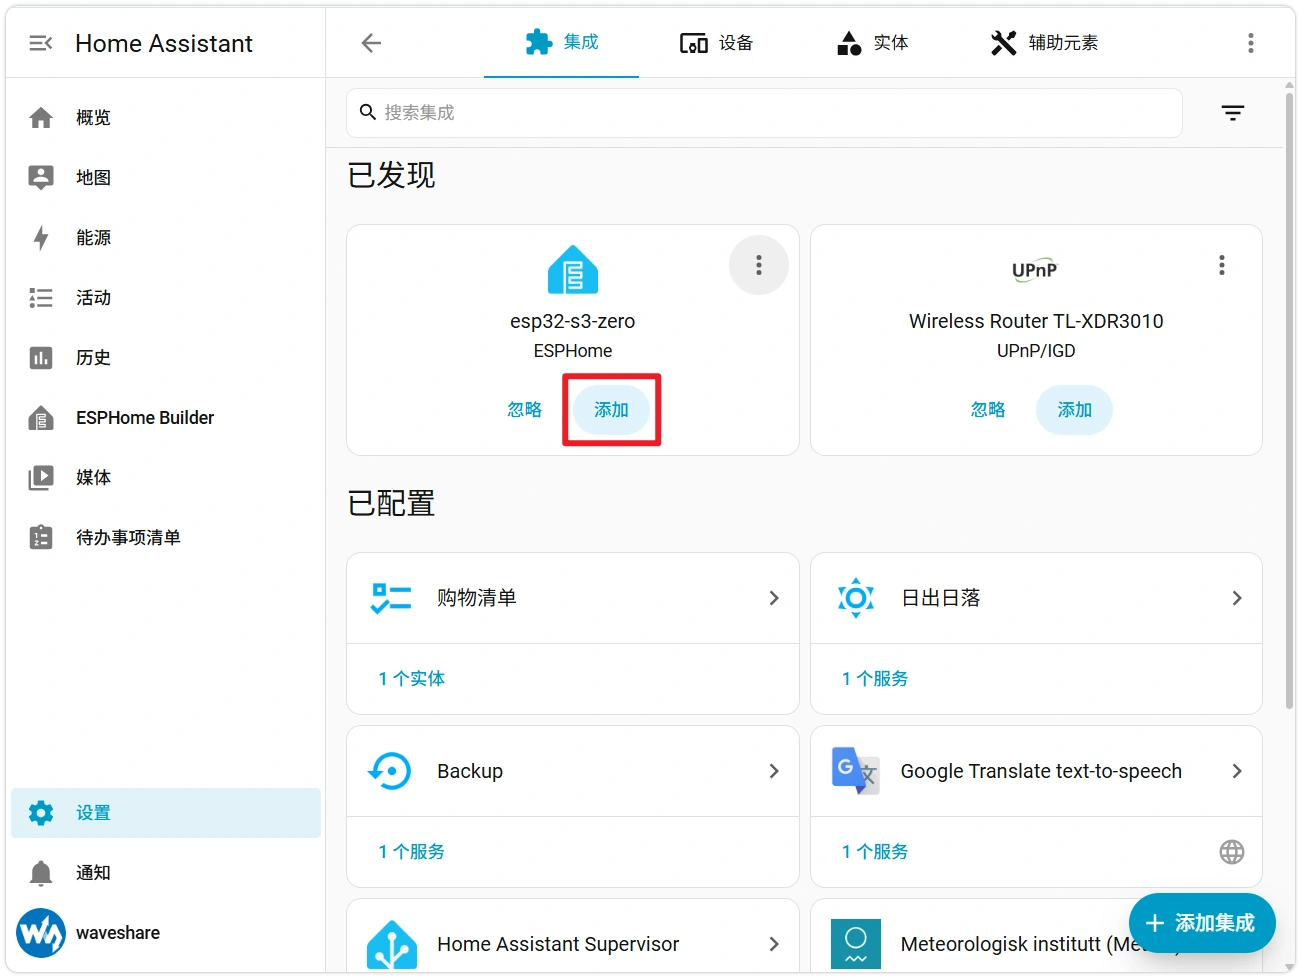Click the 已发现 section heading
The height and width of the screenshot is (978, 1301).
[x=391, y=176]
